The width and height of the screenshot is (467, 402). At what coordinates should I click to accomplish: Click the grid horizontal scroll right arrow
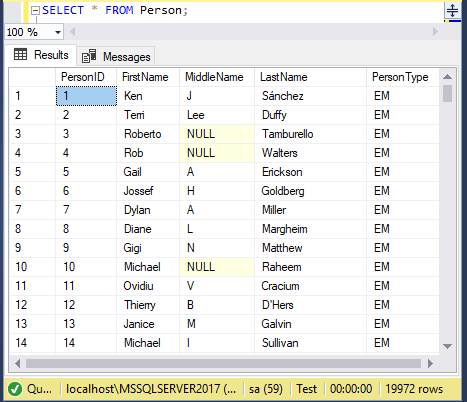pyautogui.click(x=430, y=363)
